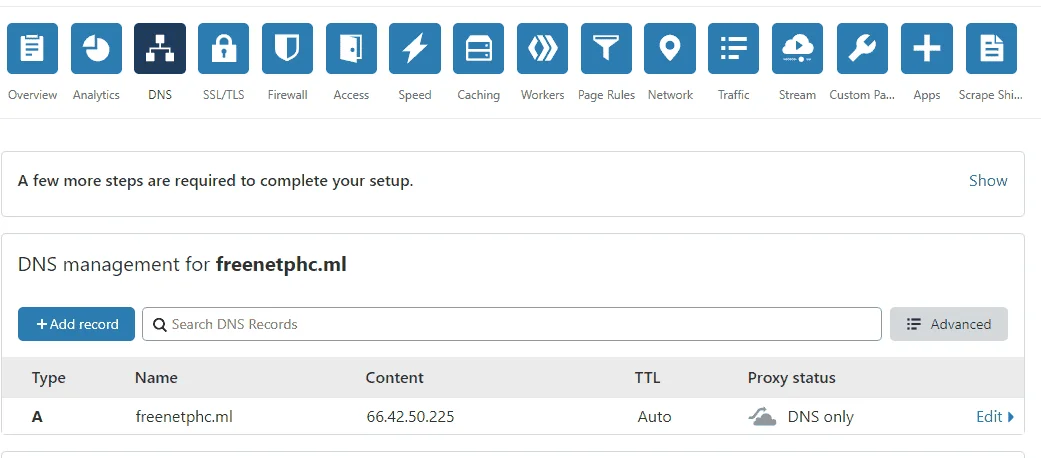Viewport: 1041px width, 458px height.
Task: Open the Overview section icon
Action: coord(33,48)
